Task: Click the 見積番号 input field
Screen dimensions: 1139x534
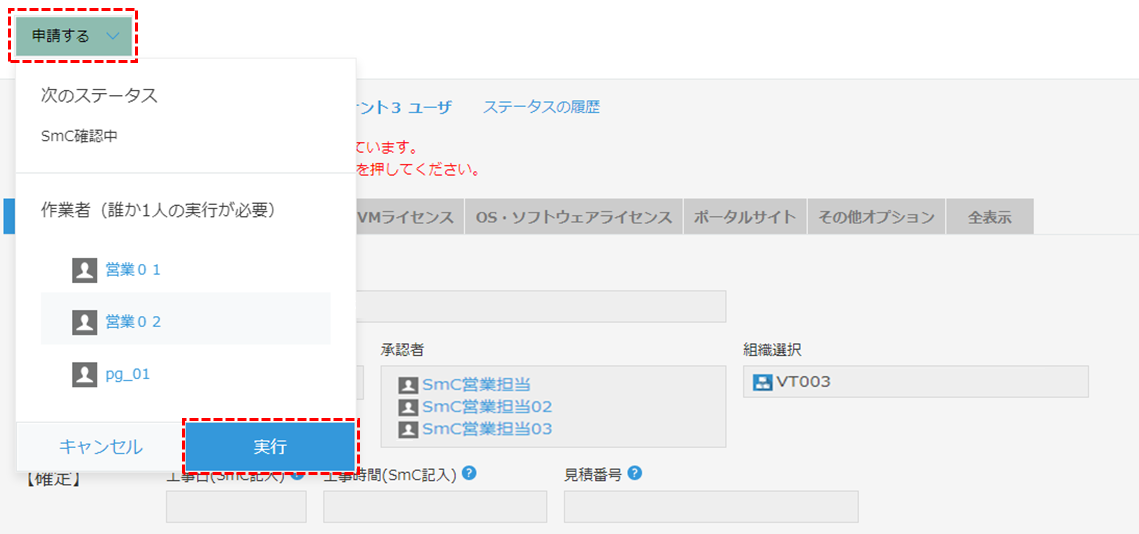Action: point(711,506)
